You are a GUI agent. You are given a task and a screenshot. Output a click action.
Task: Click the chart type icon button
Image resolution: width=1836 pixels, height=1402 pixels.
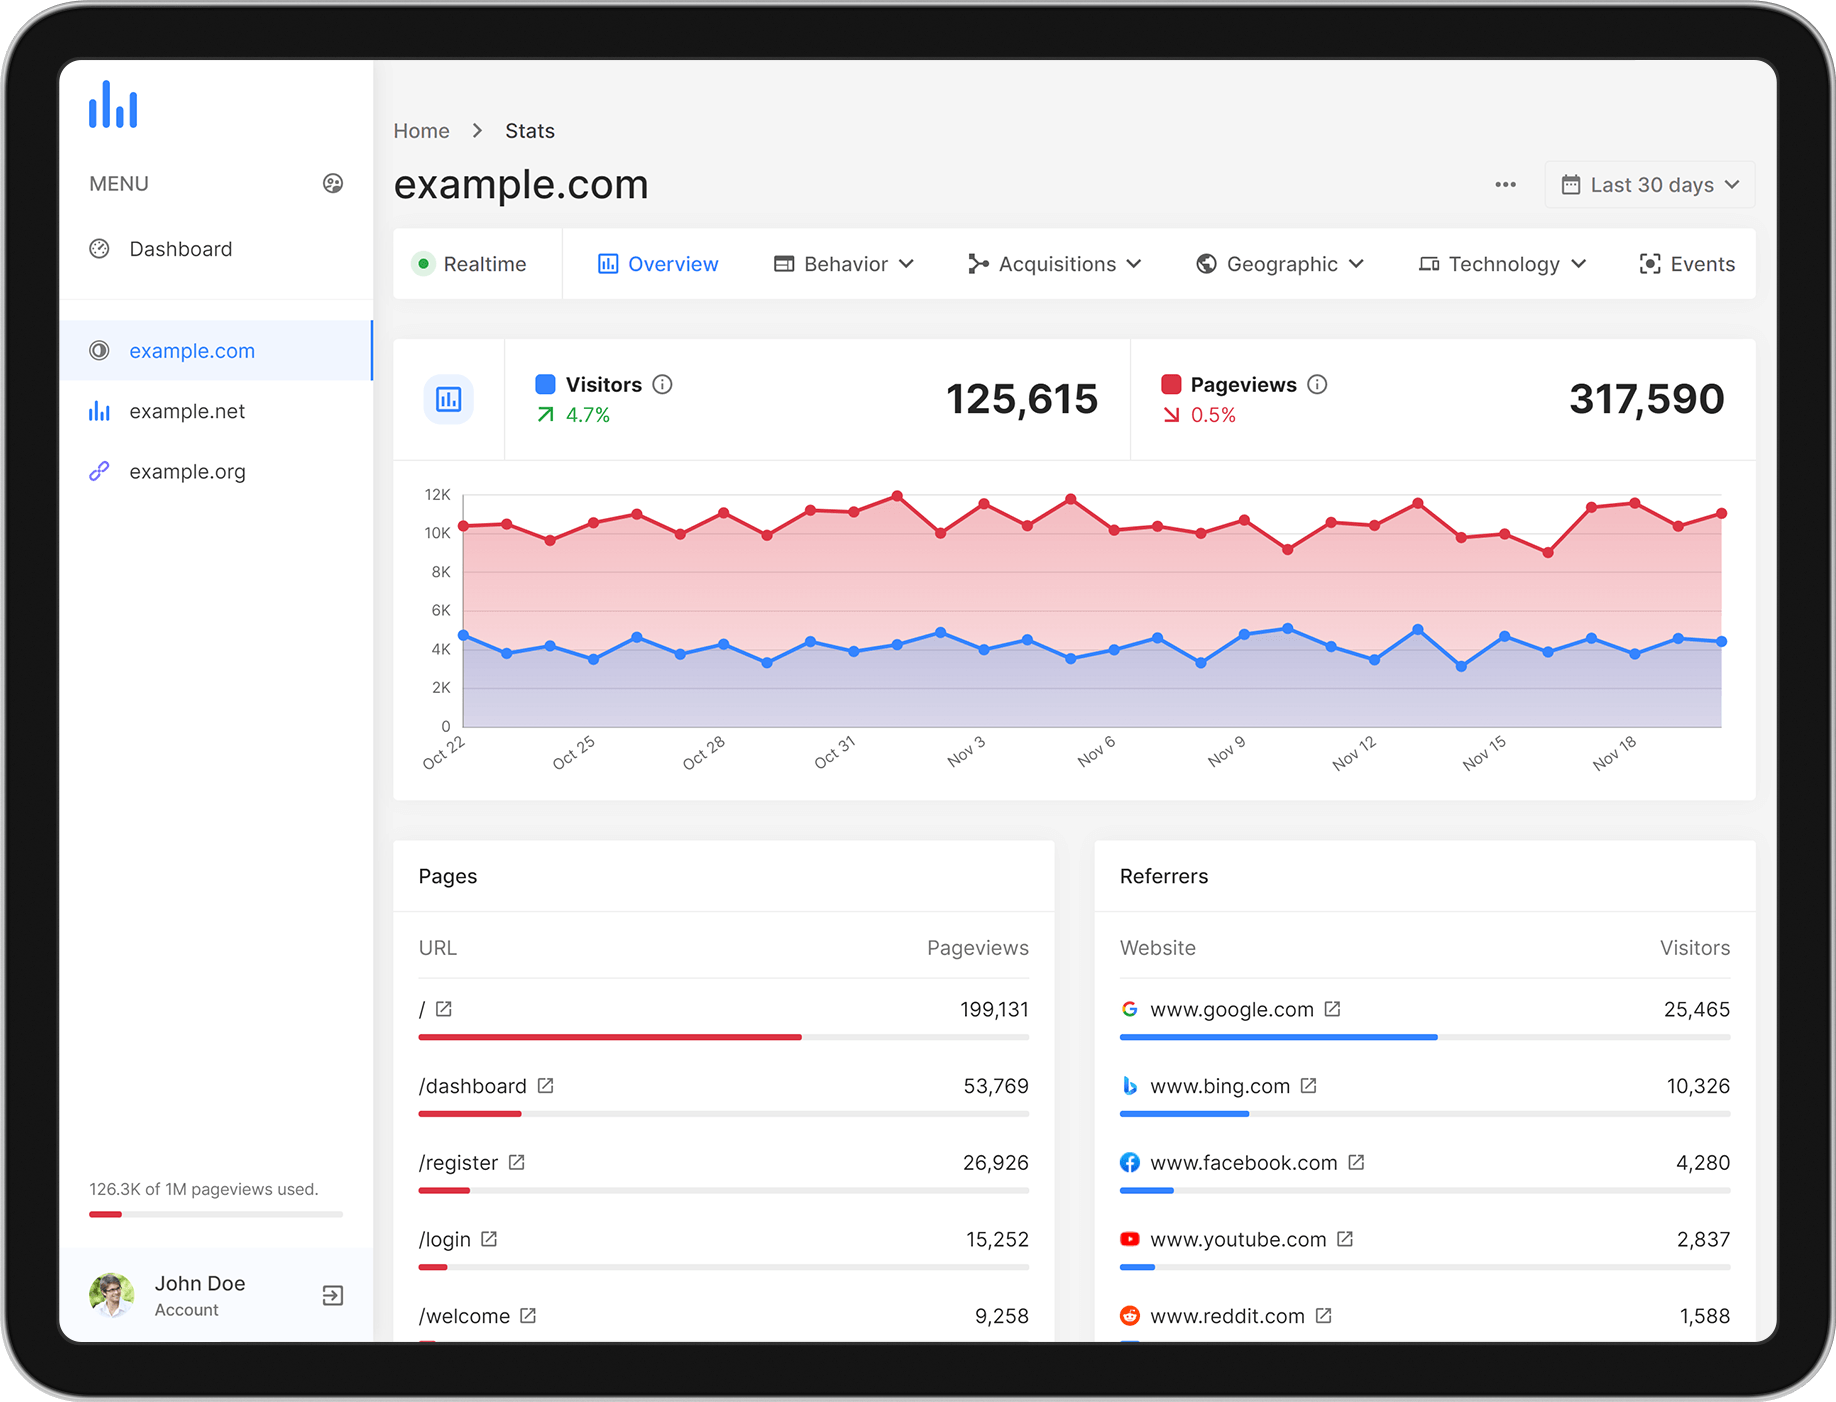click(x=449, y=400)
